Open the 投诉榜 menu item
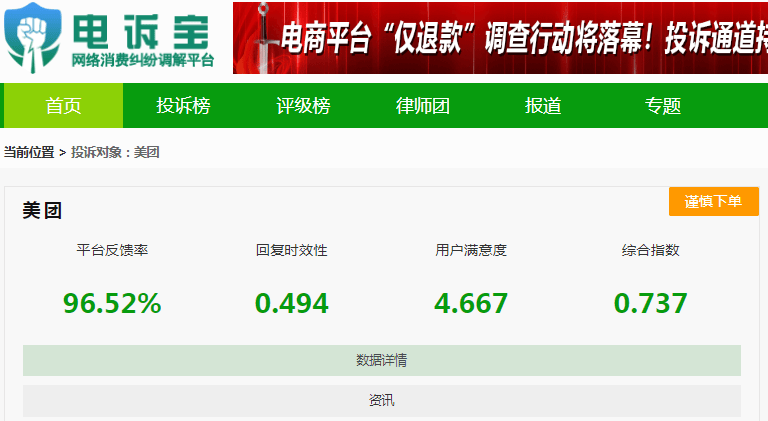 point(183,106)
